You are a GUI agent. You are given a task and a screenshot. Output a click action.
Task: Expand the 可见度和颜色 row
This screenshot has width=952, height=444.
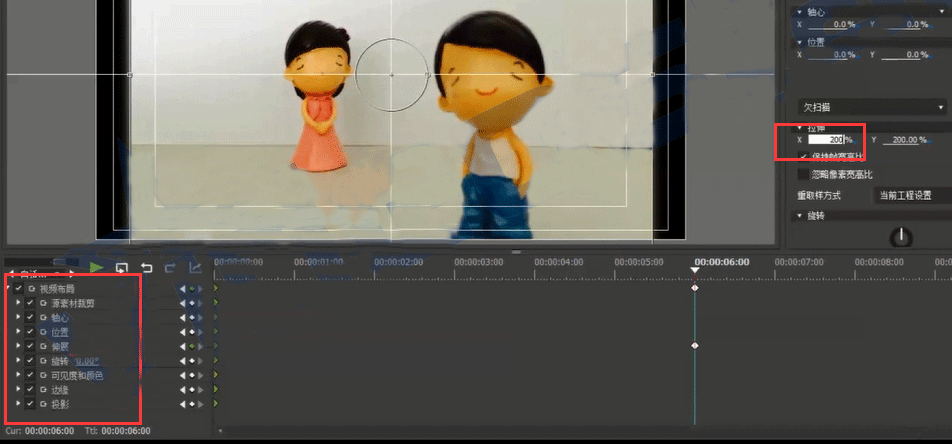coord(18,375)
